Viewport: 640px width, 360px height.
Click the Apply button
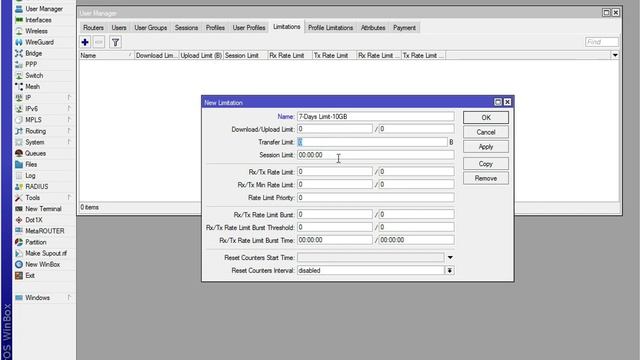tap(486, 147)
